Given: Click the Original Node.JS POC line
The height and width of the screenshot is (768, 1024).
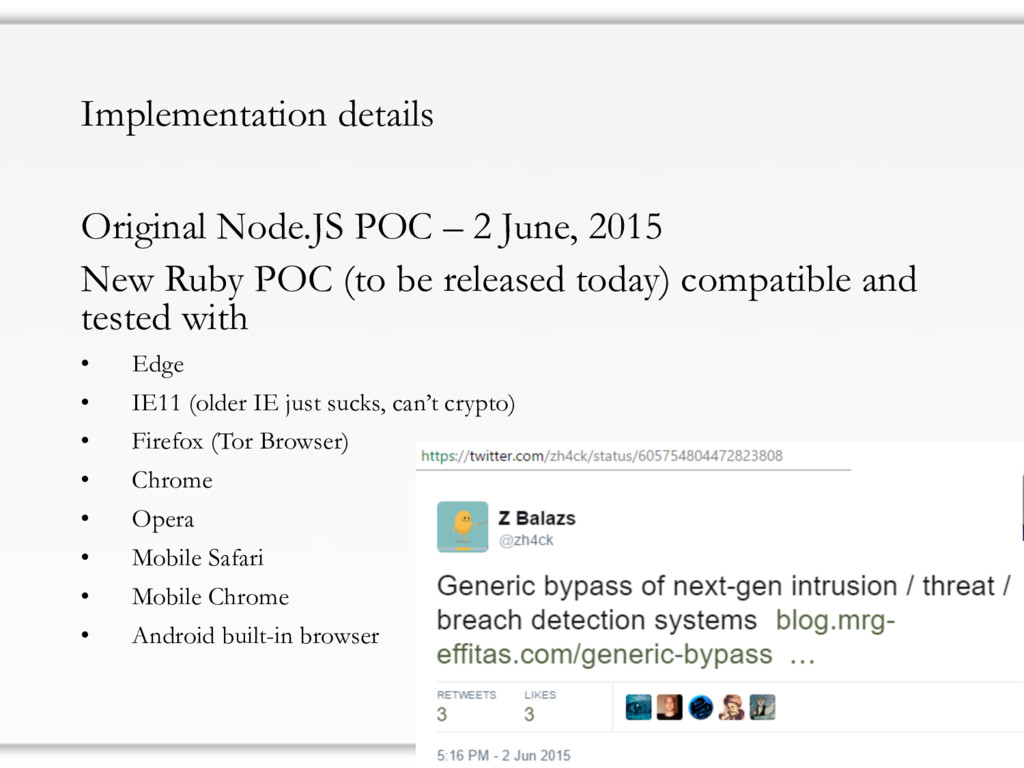Looking at the screenshot, I should tap(372, 228).
